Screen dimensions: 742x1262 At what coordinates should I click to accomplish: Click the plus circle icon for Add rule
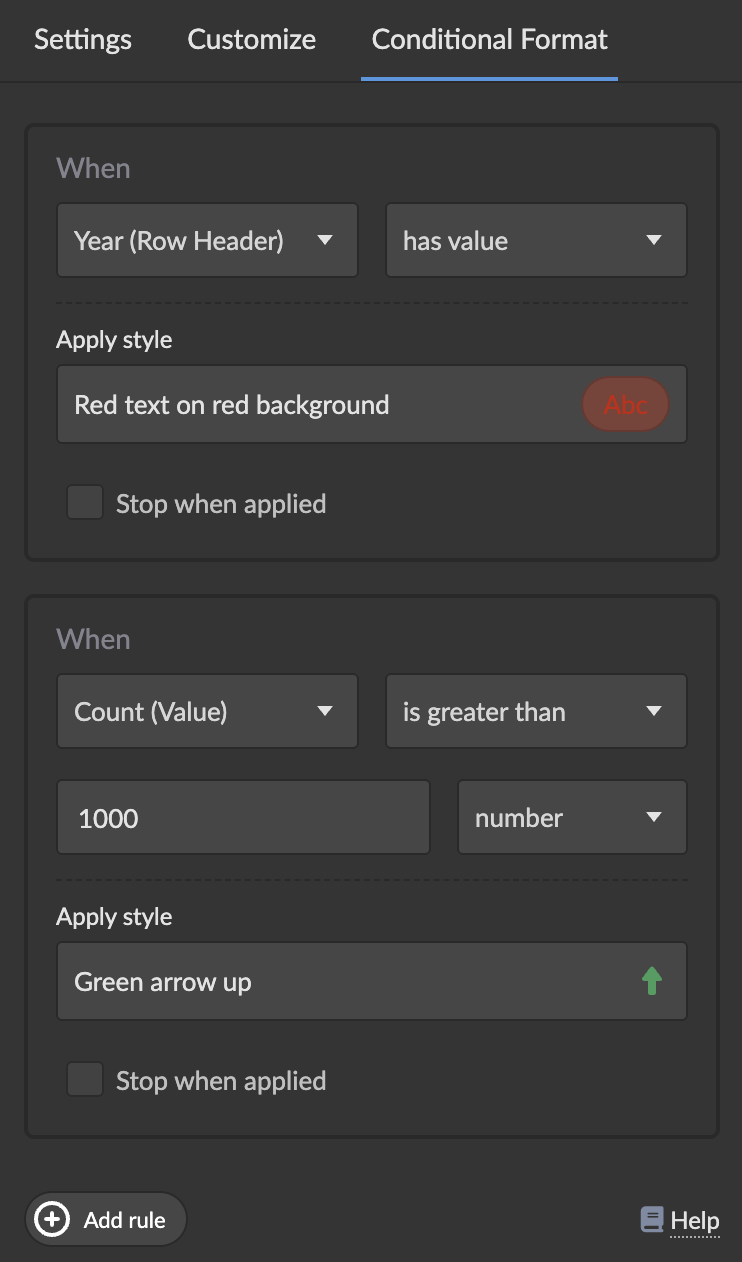coord(52,1220)
